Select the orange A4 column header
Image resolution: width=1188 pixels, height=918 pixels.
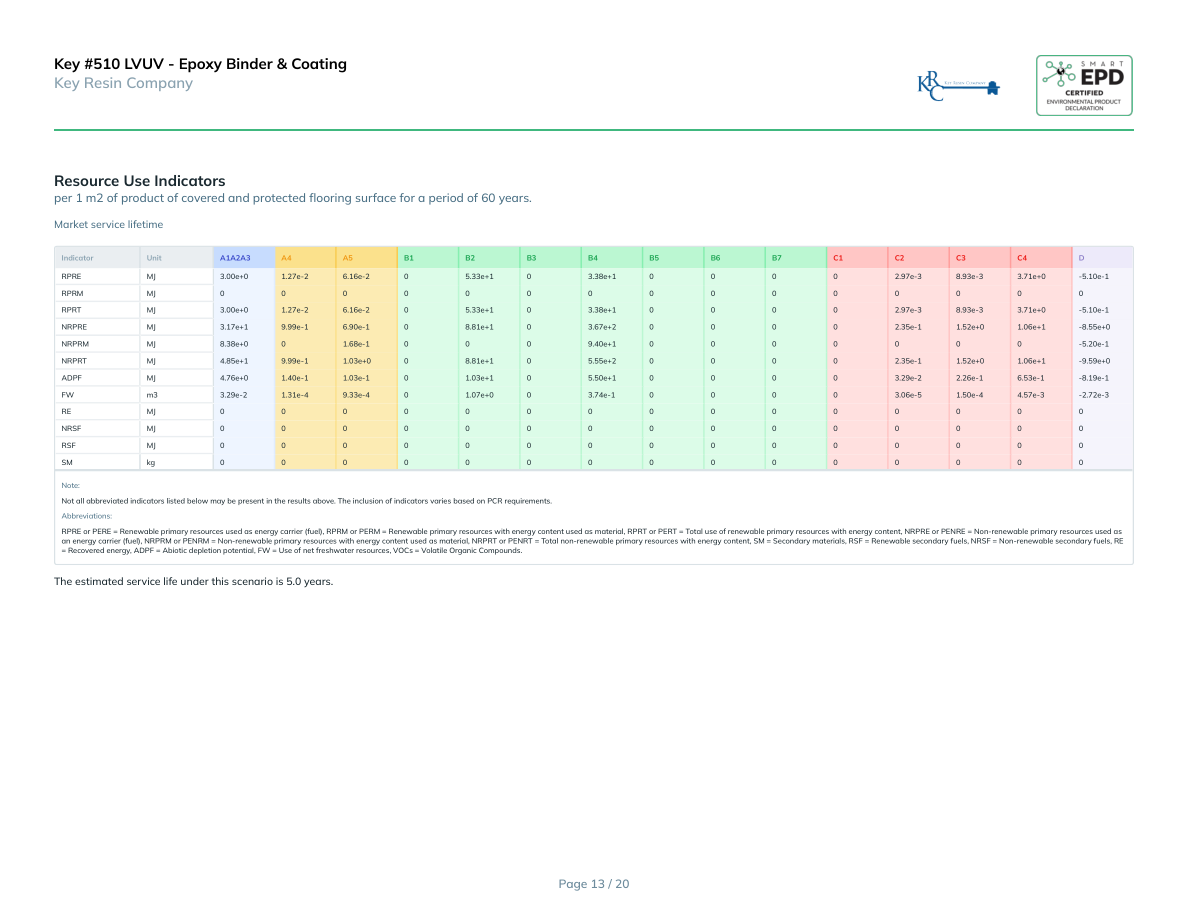(286, 258)
